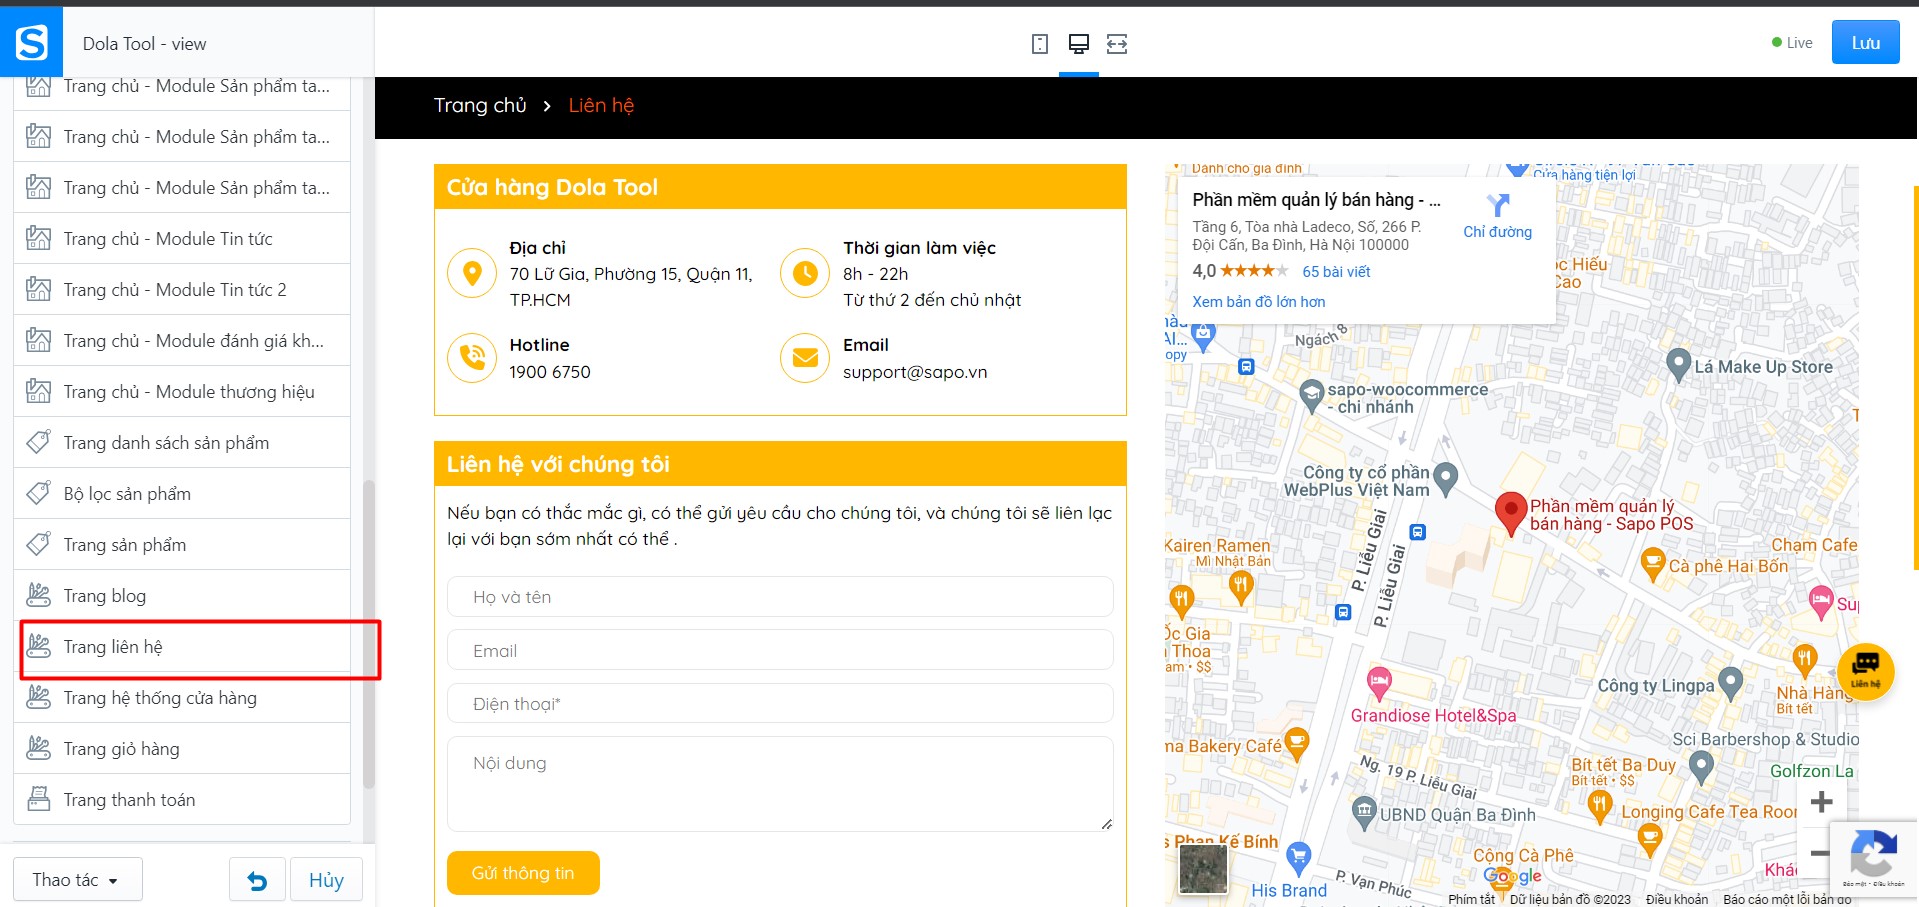Open the floating Liên hệ chat button
The height and width of the screenshot is (907, 1919).
click(x=1866, y=671)
